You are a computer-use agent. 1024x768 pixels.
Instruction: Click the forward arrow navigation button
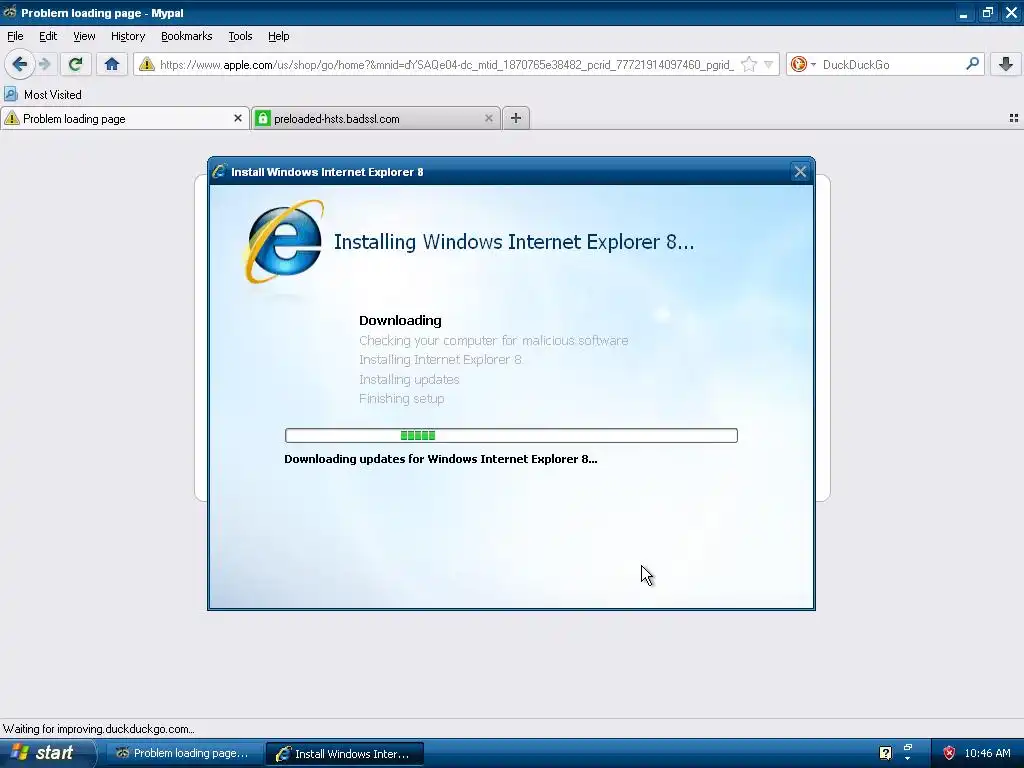coord(45,64)
